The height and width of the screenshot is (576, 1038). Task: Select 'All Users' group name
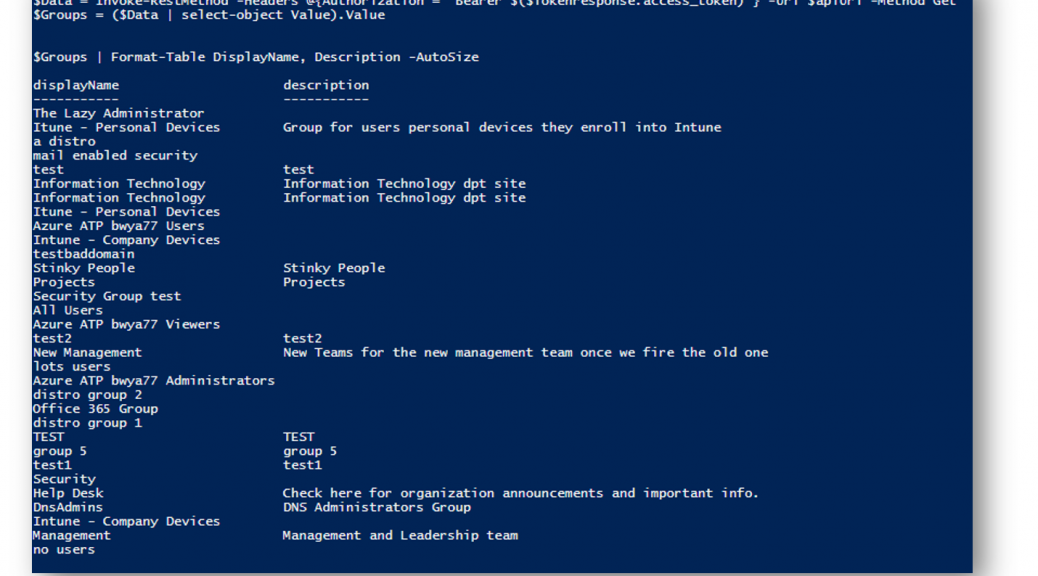coord(68,311)
